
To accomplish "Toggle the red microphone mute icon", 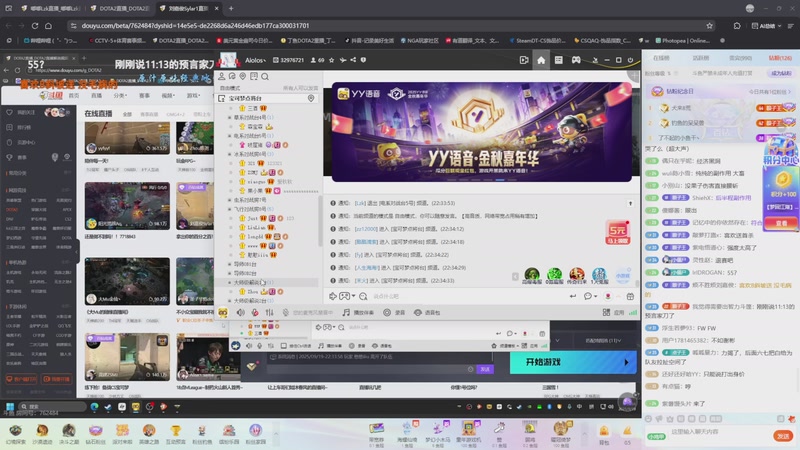I will pyautogui.click(x=255, y=312).
